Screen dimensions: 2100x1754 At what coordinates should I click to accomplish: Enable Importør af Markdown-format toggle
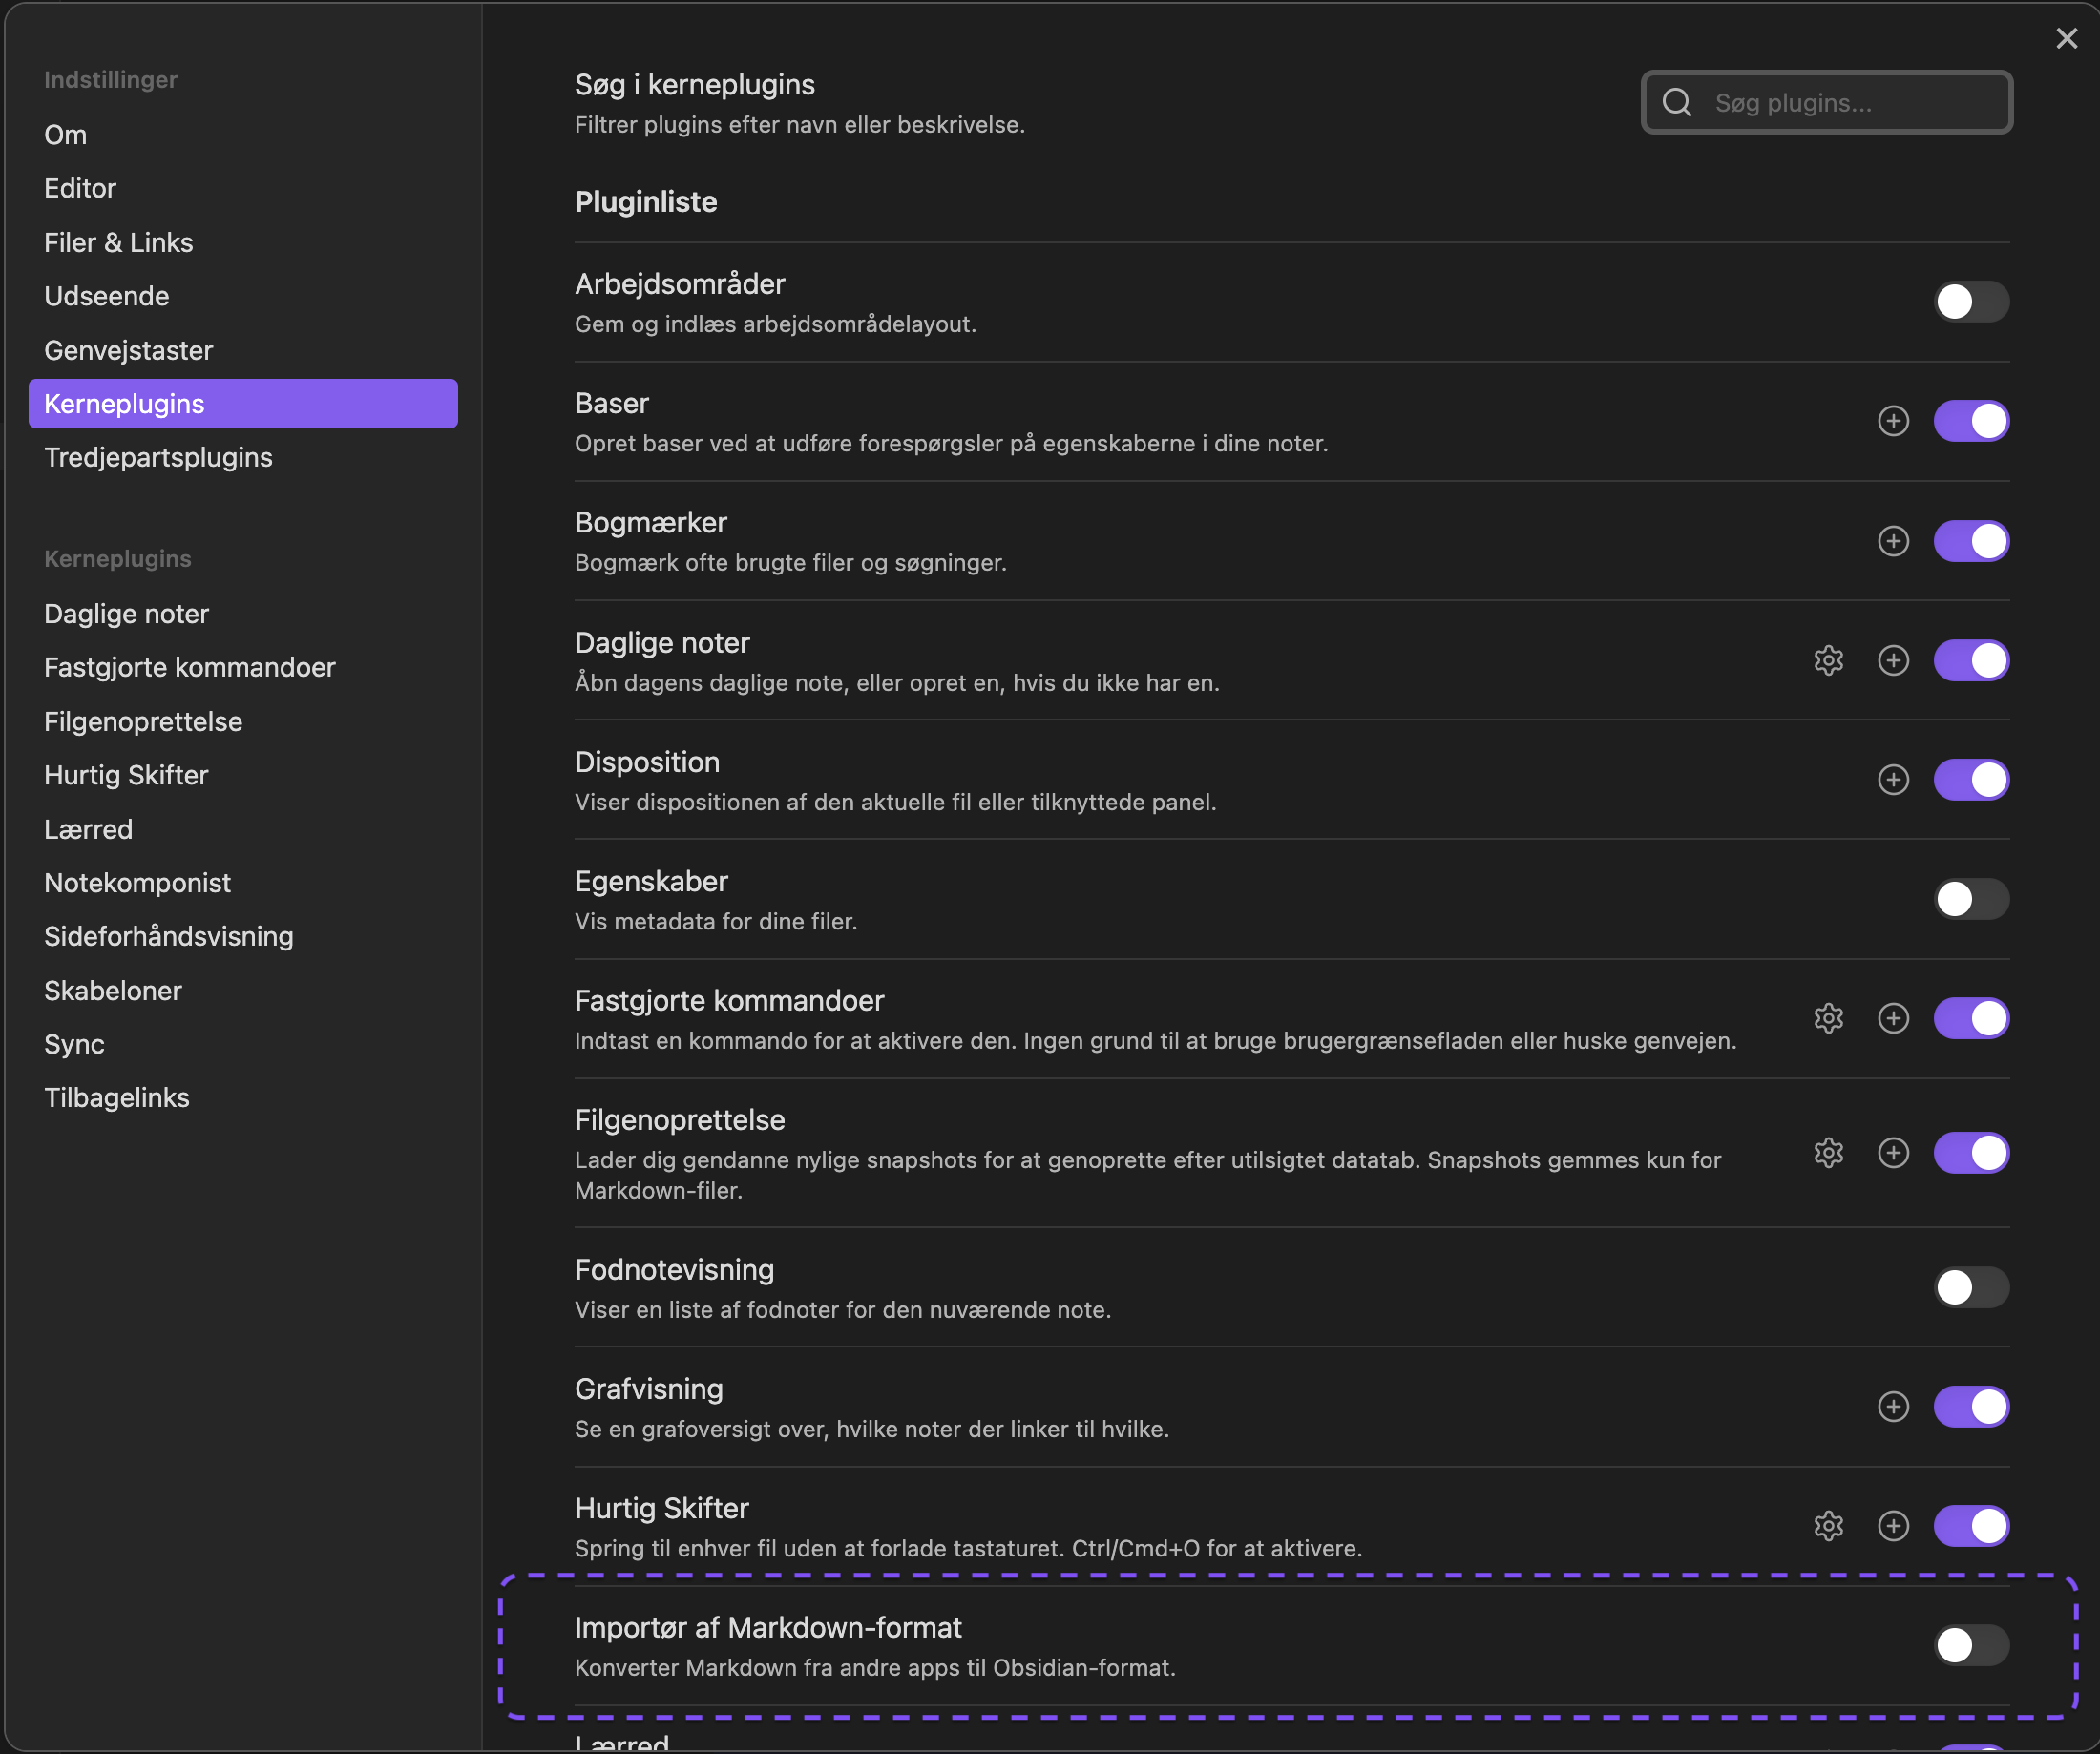point(1970,1644)
